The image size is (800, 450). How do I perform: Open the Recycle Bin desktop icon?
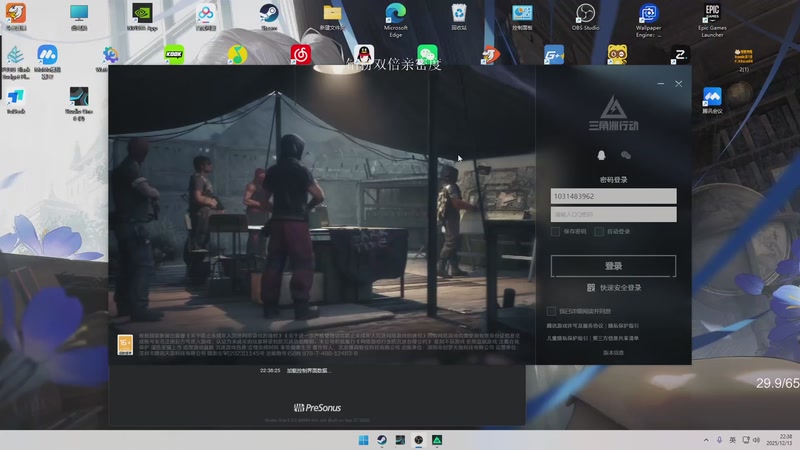pyautogui.click(x=459, y=16)
